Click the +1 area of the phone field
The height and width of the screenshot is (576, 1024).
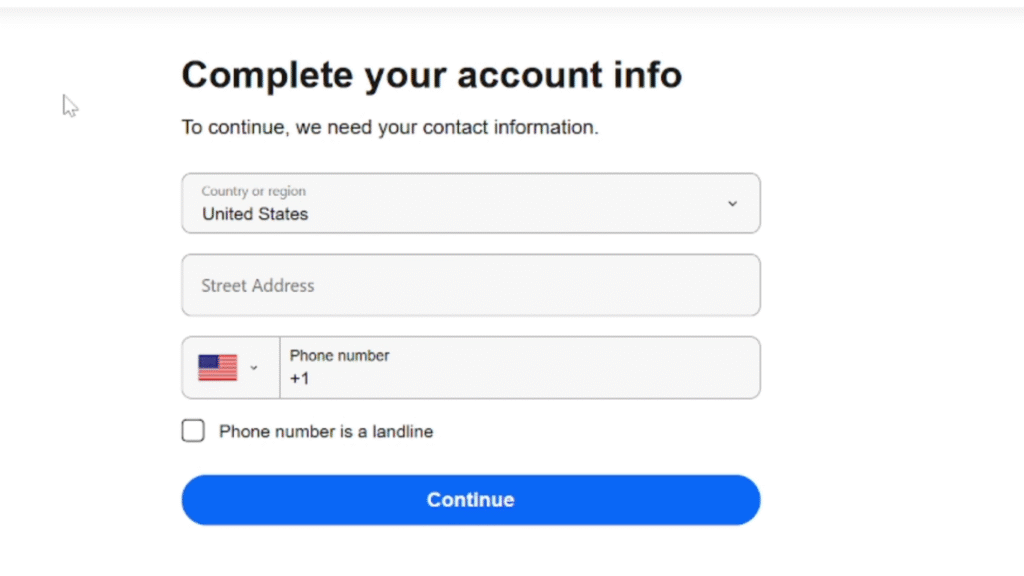300,379
